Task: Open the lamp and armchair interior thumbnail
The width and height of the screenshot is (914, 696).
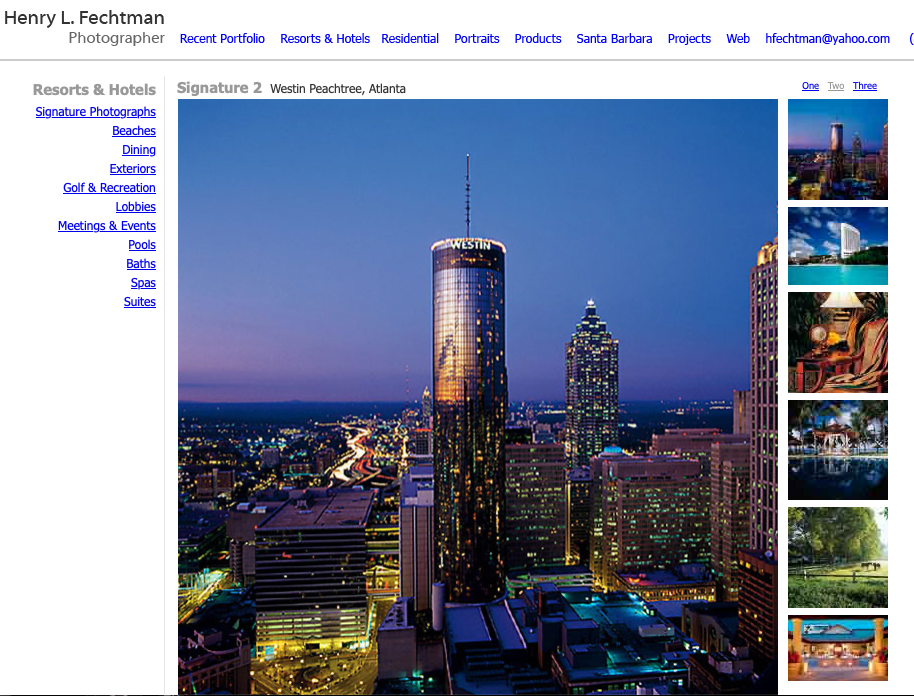Action: pyautogui.click(x=837, y=342)
